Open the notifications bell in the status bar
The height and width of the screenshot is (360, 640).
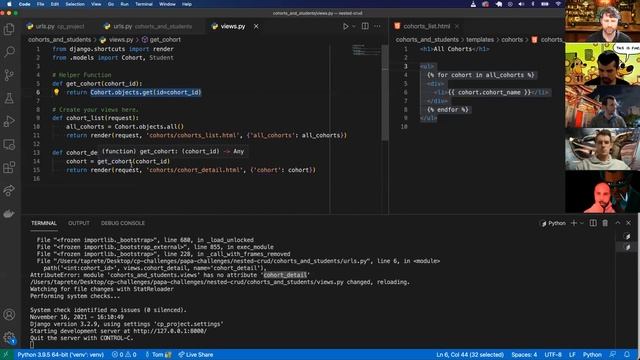[x=627, y=355]
